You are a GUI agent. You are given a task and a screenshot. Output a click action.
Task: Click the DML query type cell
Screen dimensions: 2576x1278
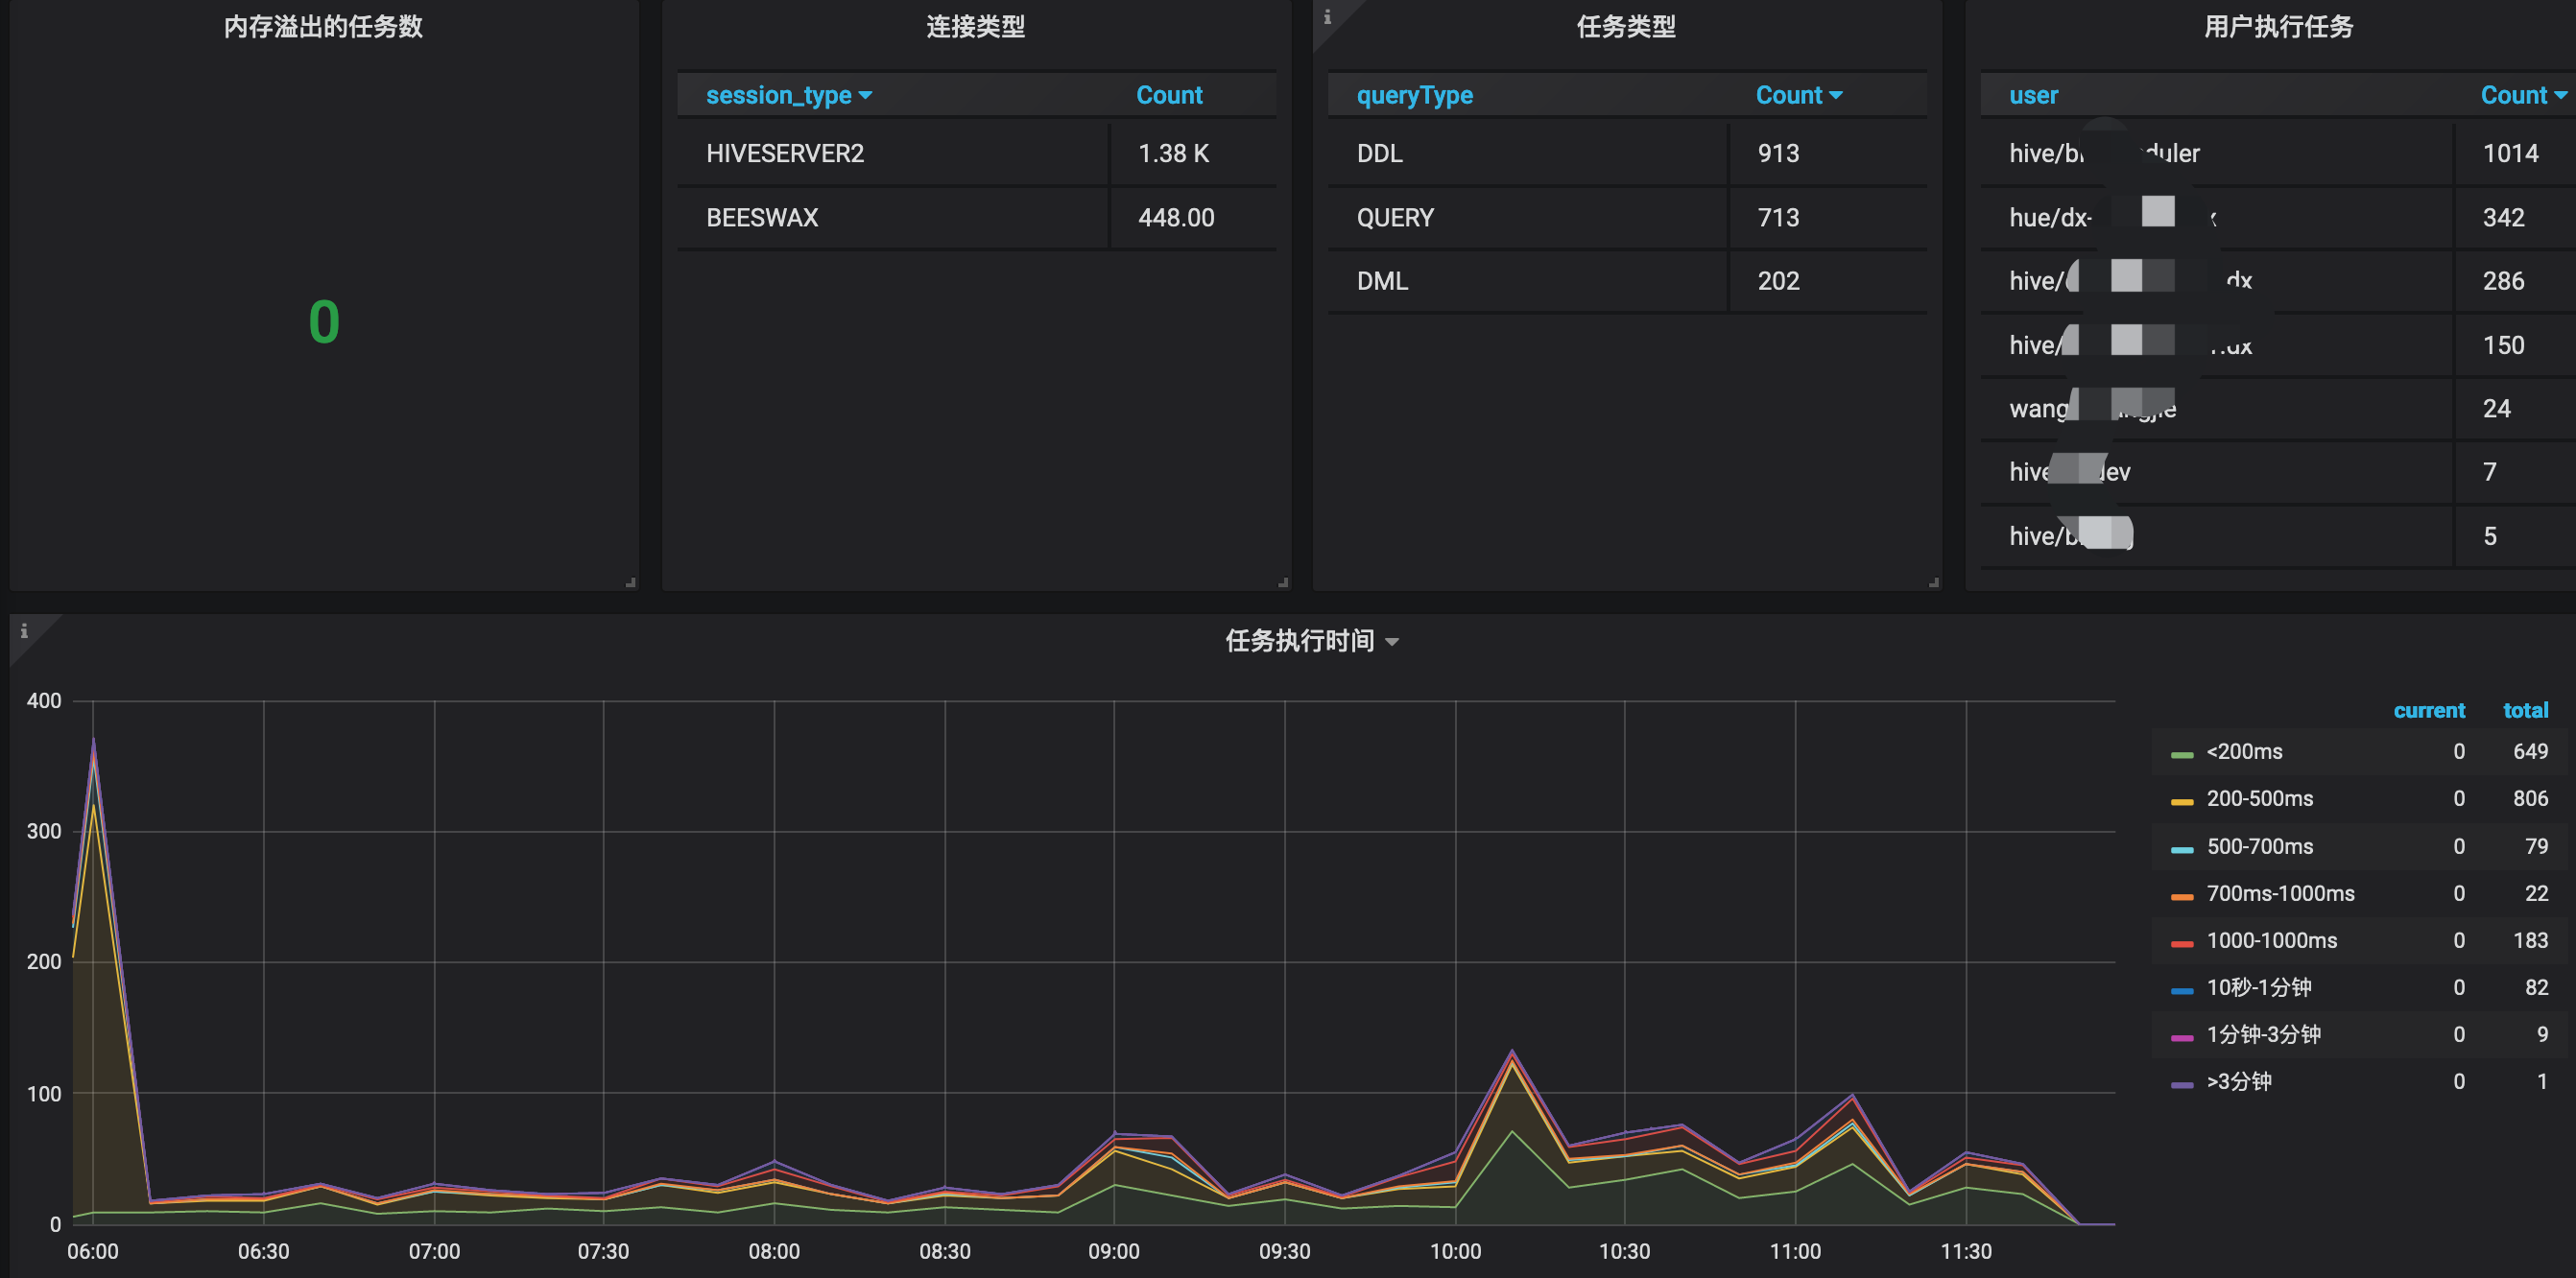click(x=1526, y=281)
